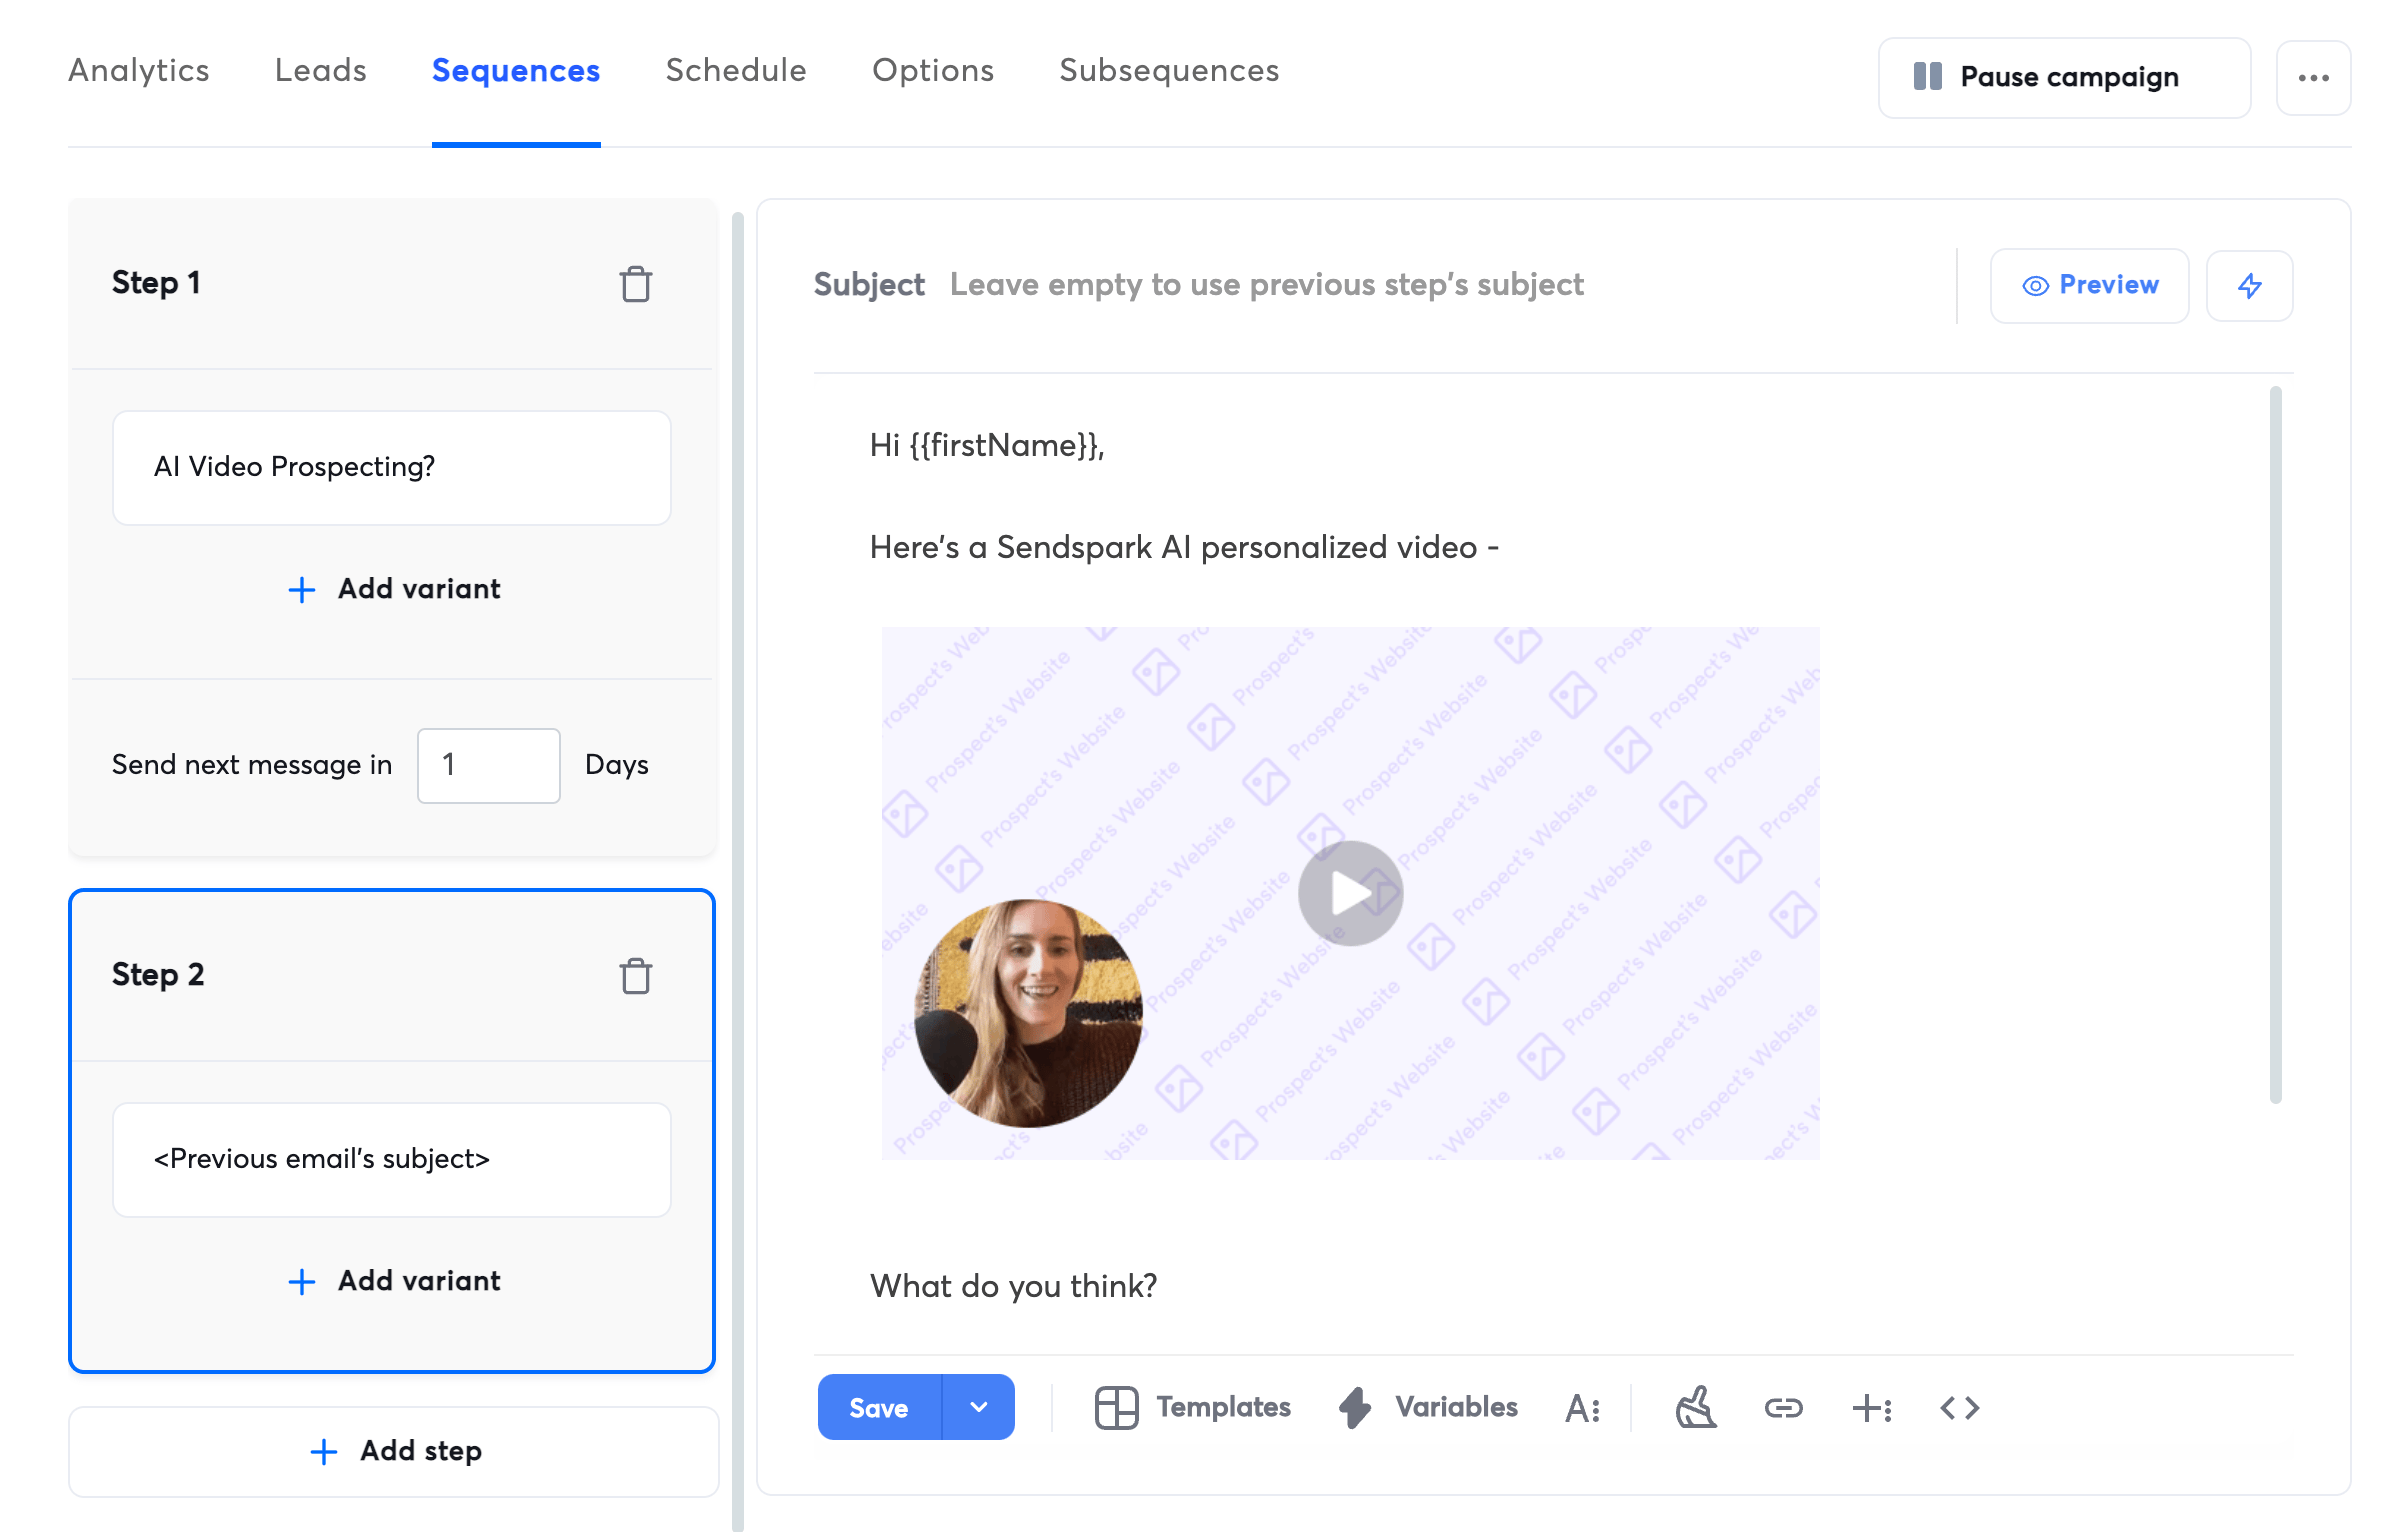
Task: Go to the Schedule tab
Action: tap(735, 71)
